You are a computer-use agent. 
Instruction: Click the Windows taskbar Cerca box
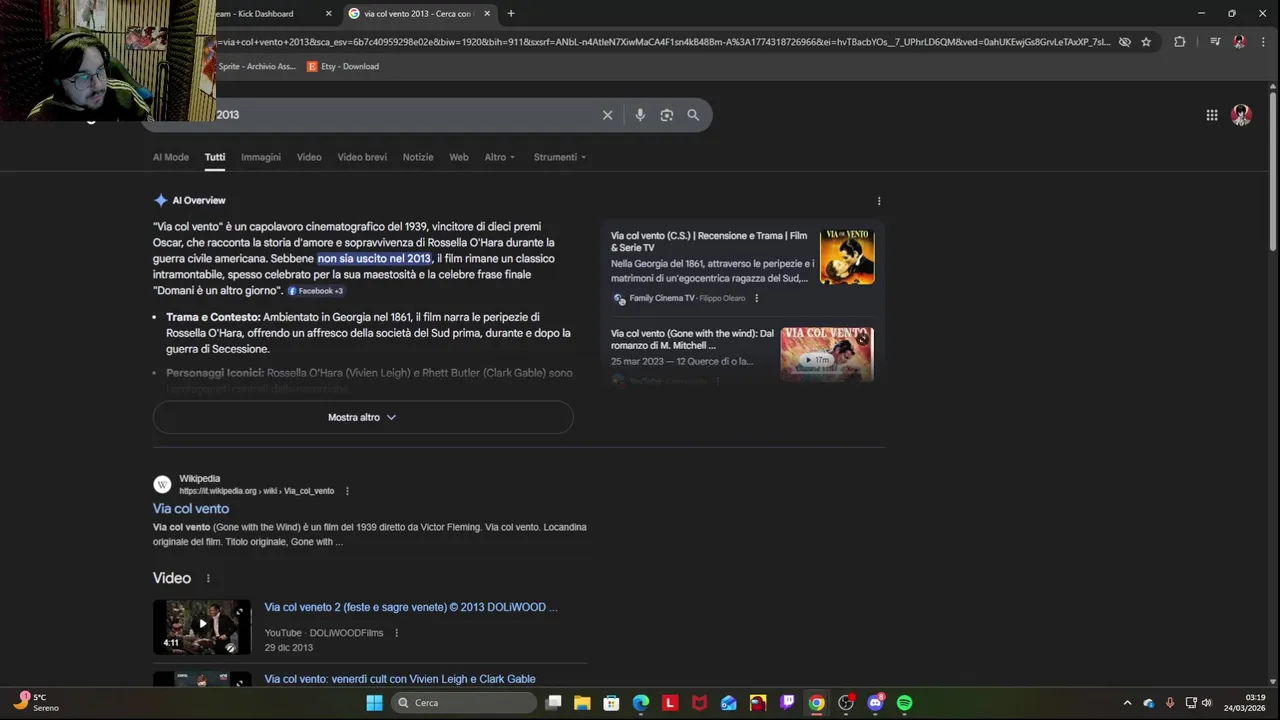pos(464,703)
